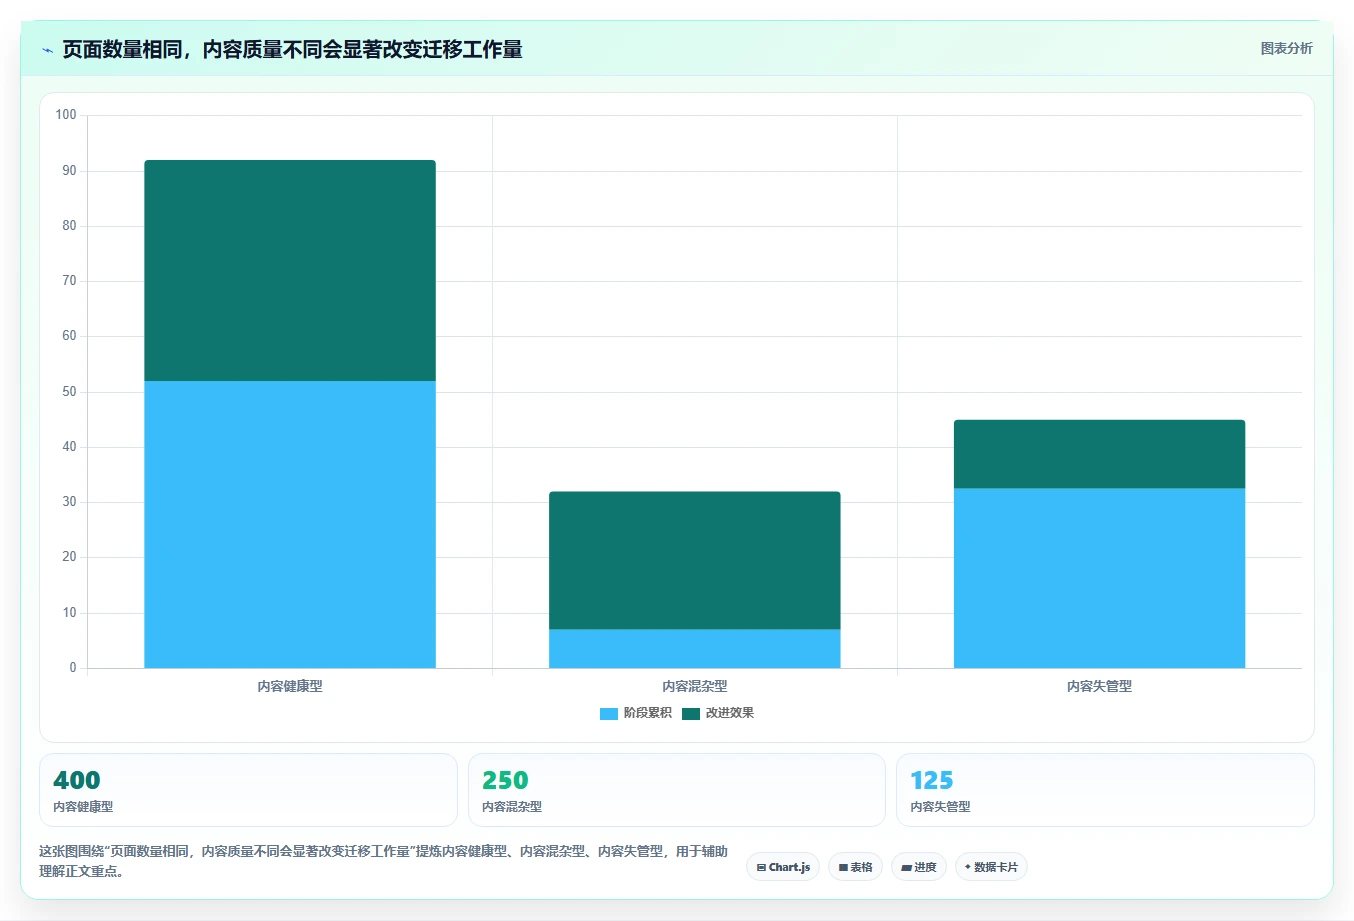Screen dimensions: 1354x921
Task: Click the Chart.js tag chip
Action: (x=783, y=867)
